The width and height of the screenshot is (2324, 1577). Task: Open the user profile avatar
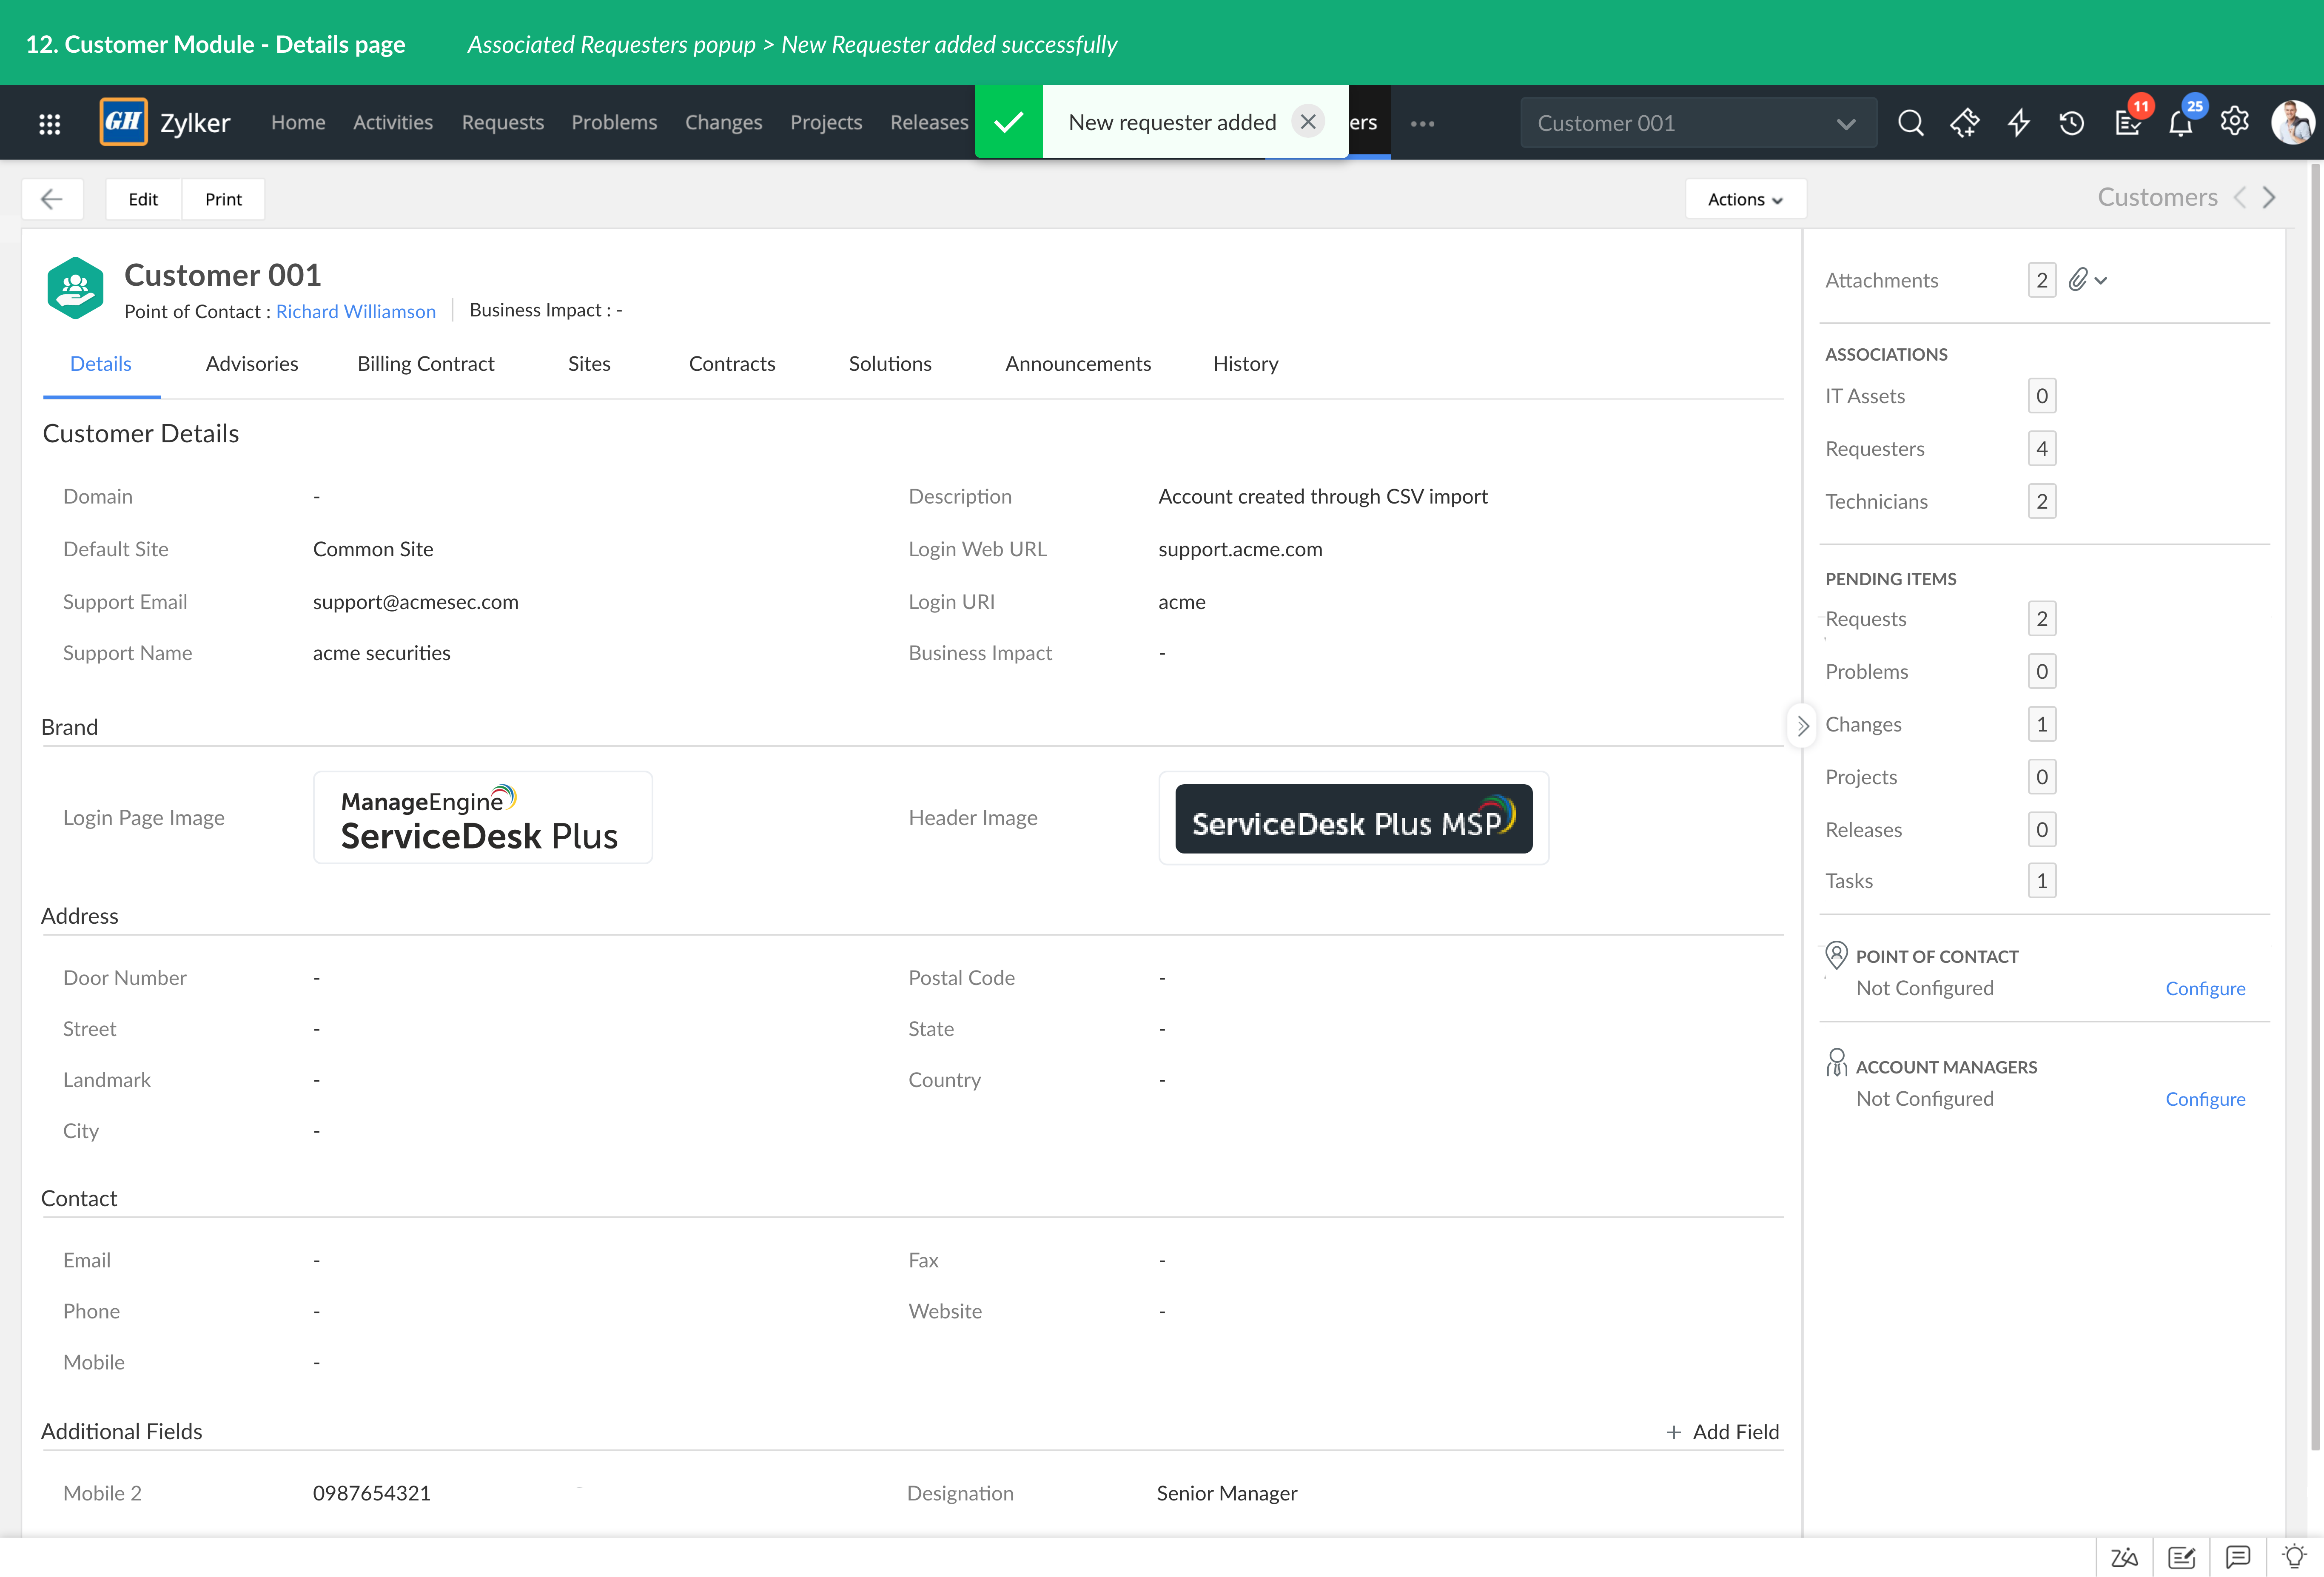(x=2293, y=122)
